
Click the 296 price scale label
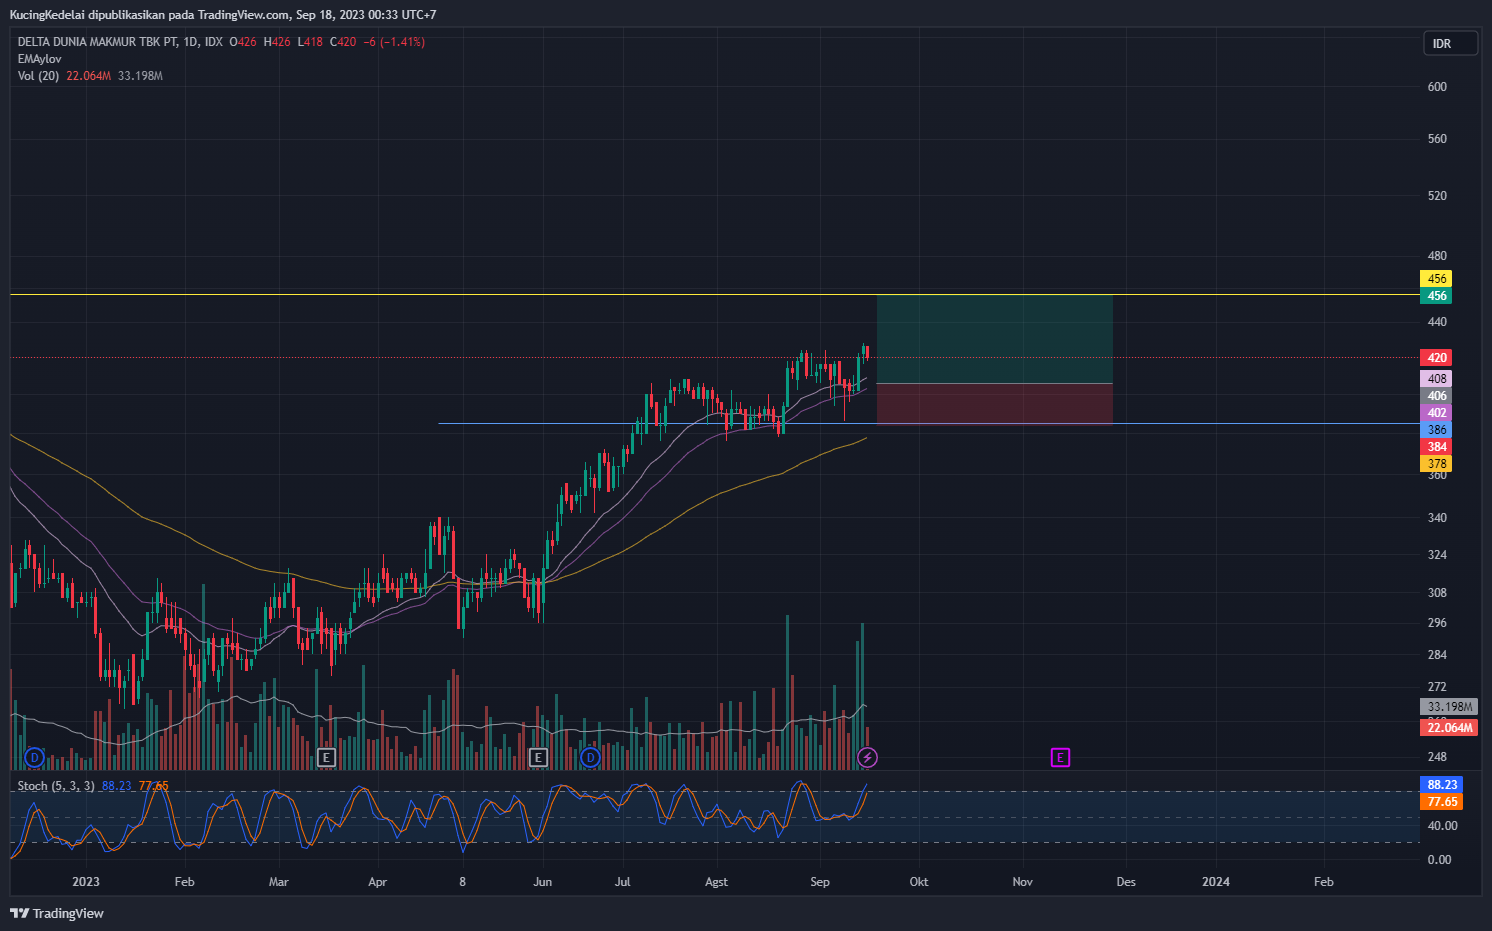(x=1437, y=623)
